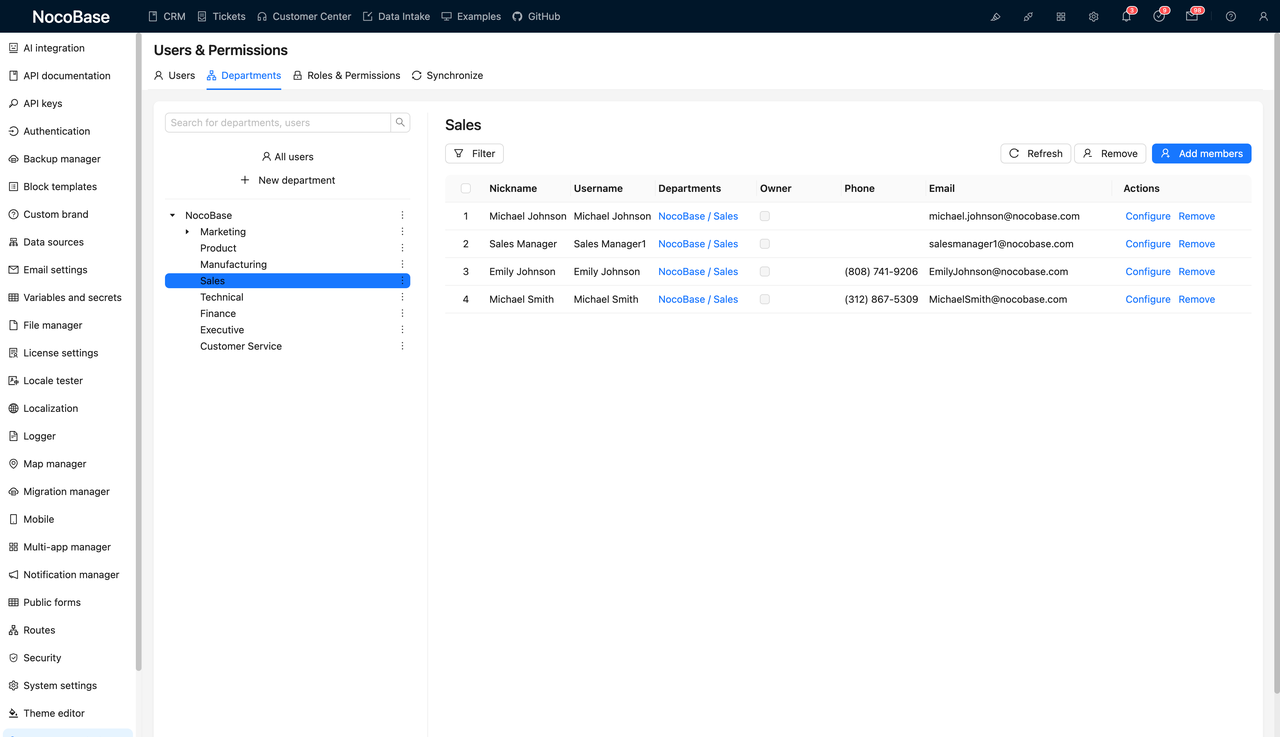Screen dimensions: 1280x737
Task: Open the Customer Center menu item
Action: click(x=304, y=16)
